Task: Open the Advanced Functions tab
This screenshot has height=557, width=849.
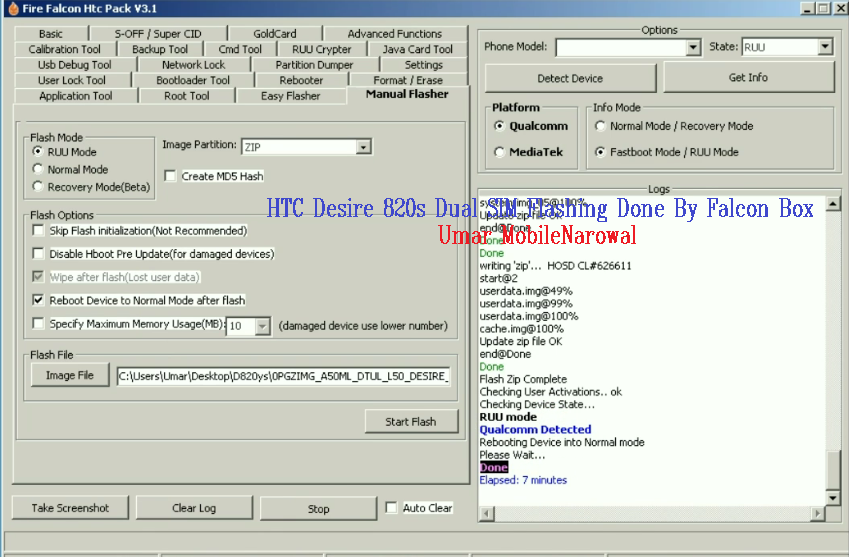Action: [395, 34]
